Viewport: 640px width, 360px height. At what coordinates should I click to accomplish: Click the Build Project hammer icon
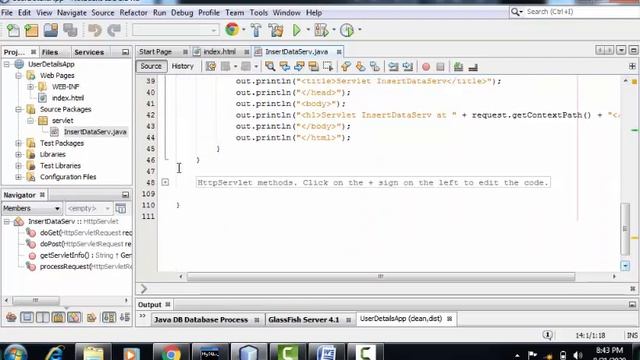tap(256, 30)
